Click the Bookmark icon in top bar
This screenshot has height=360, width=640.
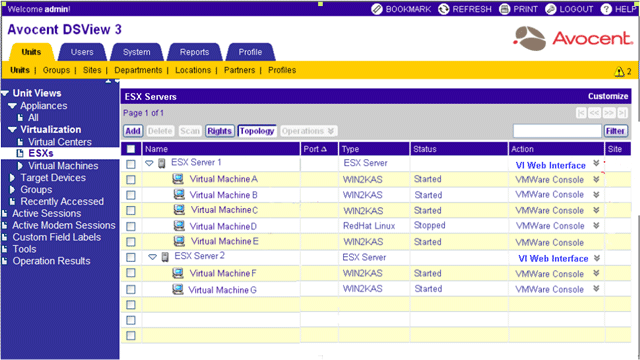click(377, 9)
